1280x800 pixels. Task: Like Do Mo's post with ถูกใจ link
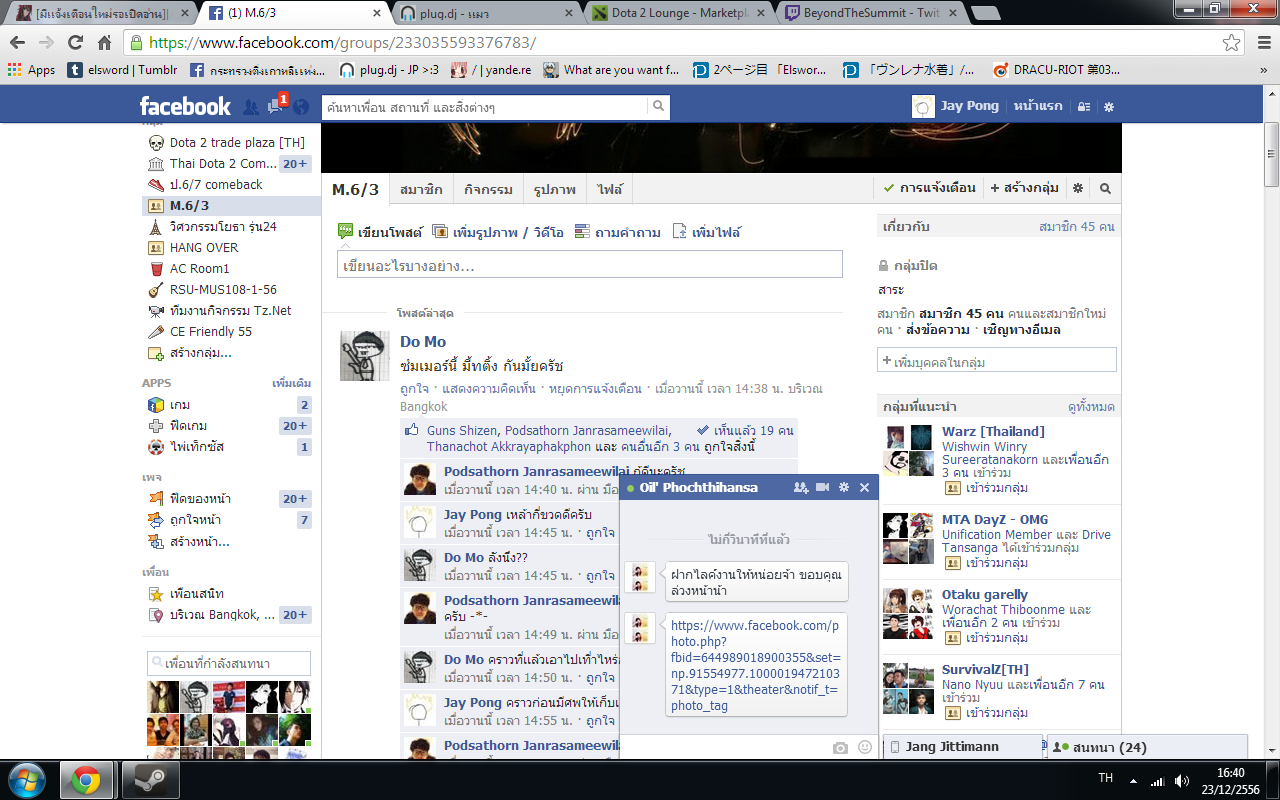415,388
